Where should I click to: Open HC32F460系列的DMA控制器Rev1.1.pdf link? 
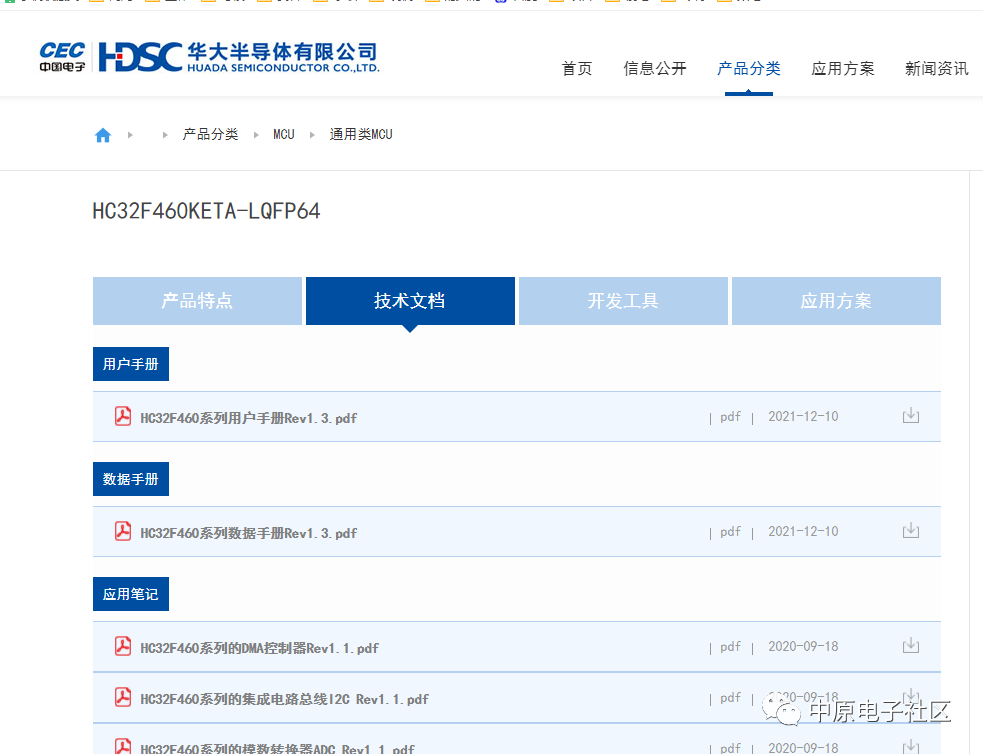(x=260, y=648)
